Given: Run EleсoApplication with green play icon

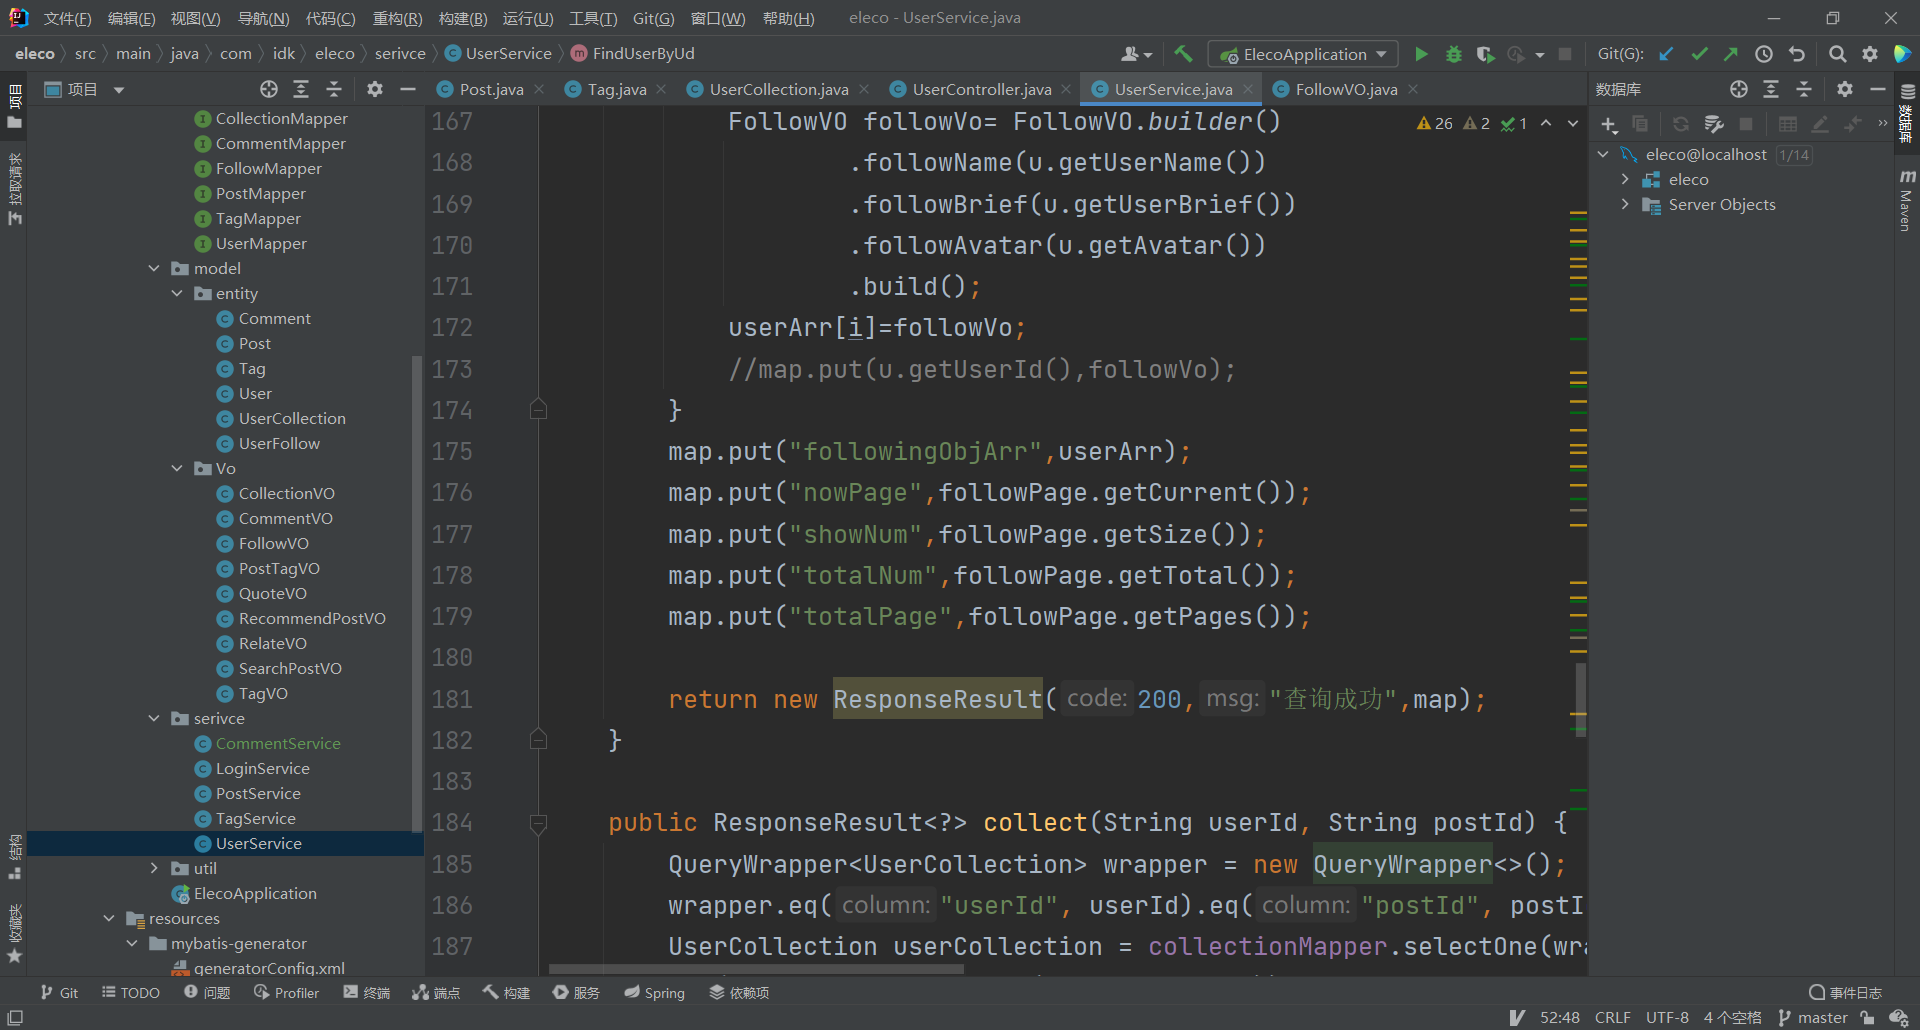Looking at the screenshot, I should (1421, 54).
